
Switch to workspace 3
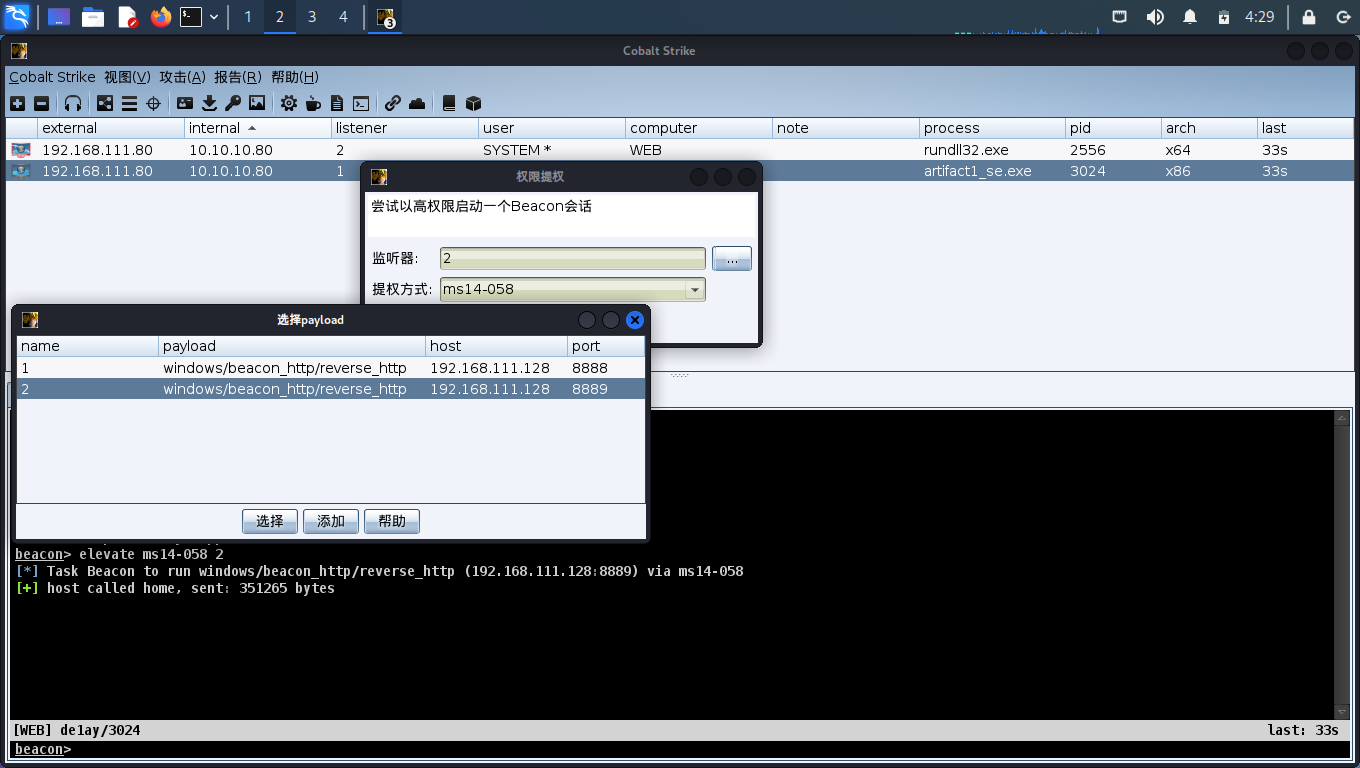(x=312, y=17)
